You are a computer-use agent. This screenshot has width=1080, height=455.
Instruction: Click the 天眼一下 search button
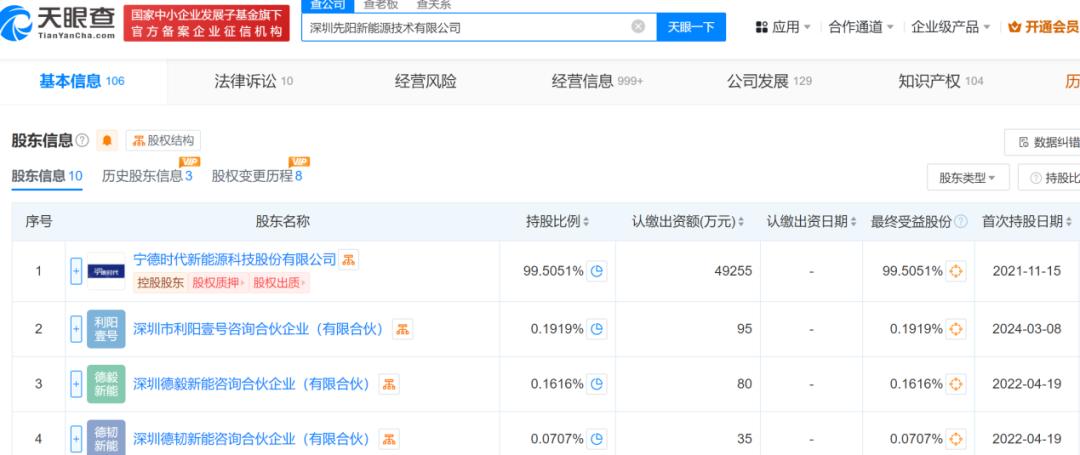pyautogui.click(x=691, y=27)
